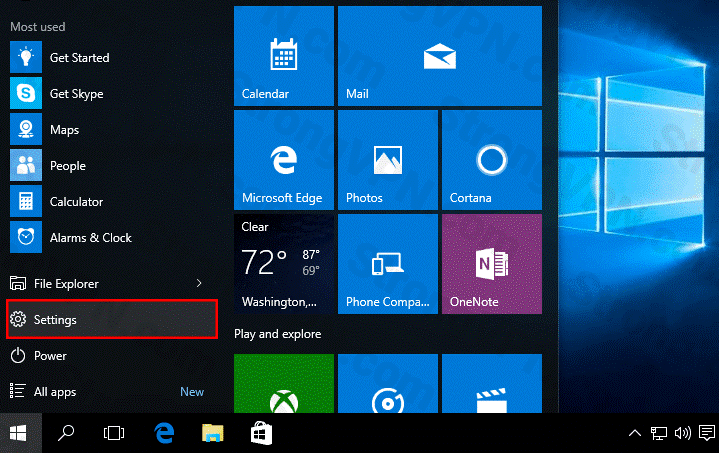This screenshot has width=719, height=453.
Task: Launch the OneNote tile
Action: point(492,264)
